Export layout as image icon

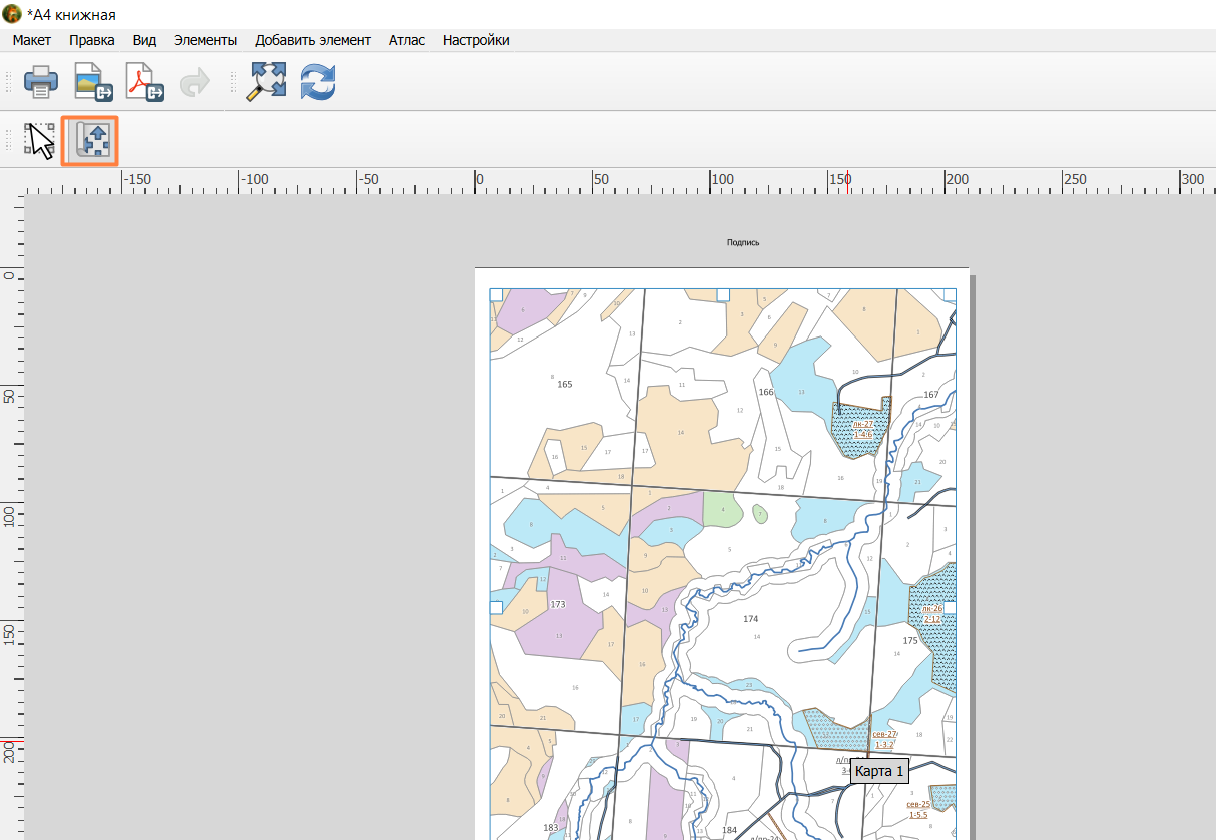coord(93,82)
